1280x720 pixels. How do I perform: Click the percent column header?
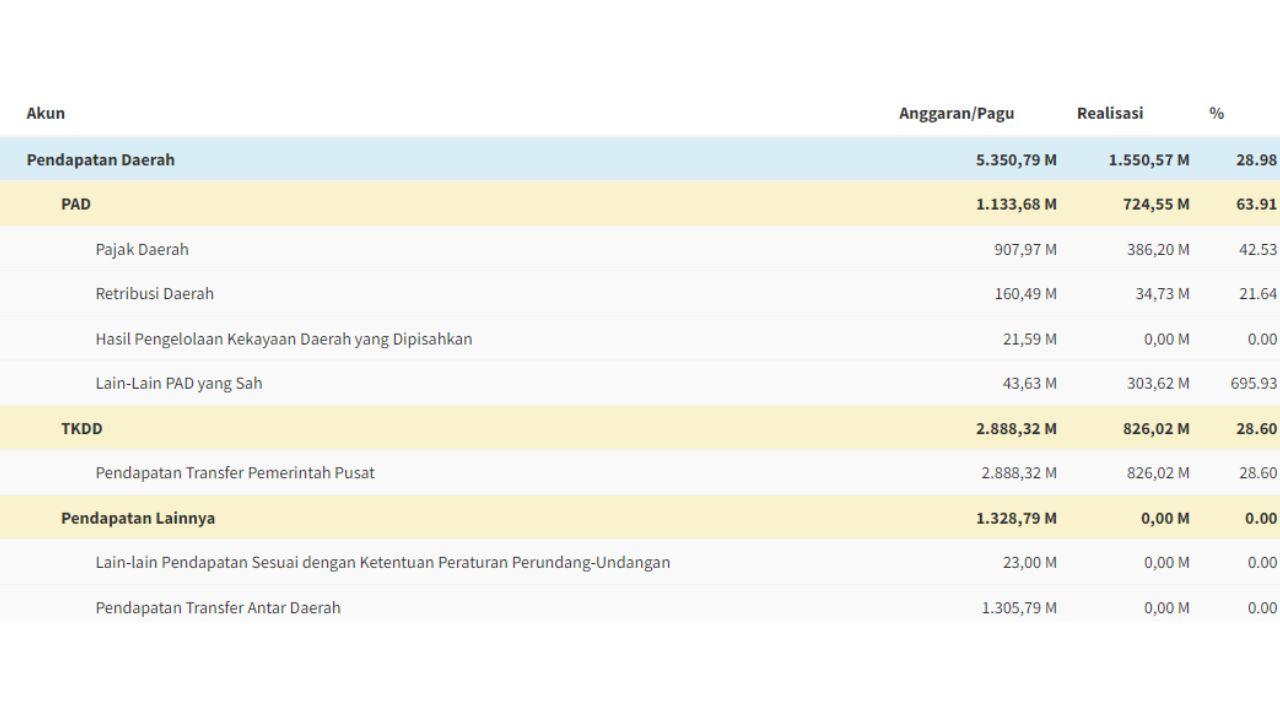point(1216,113)
